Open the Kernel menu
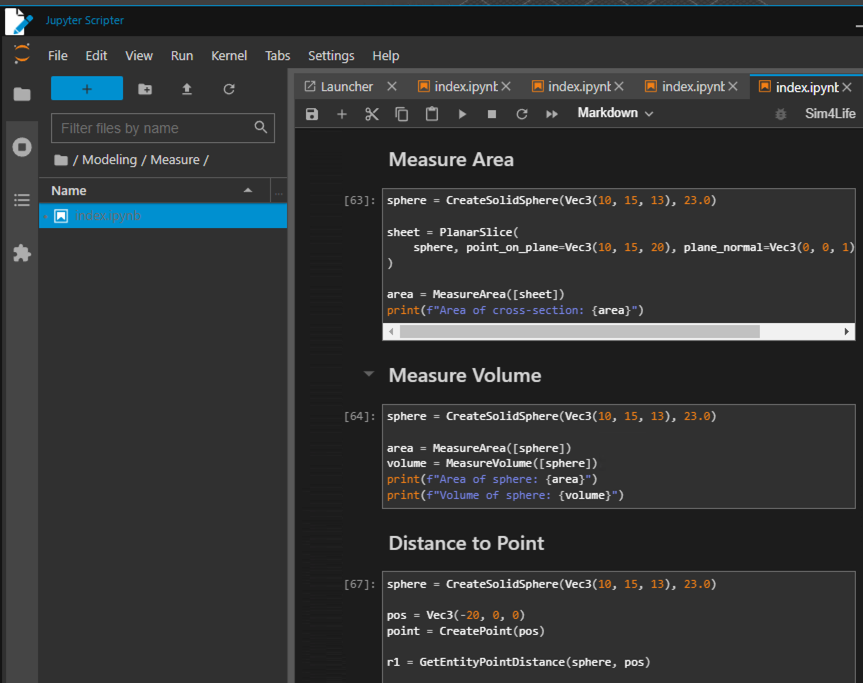 point(229,56)
